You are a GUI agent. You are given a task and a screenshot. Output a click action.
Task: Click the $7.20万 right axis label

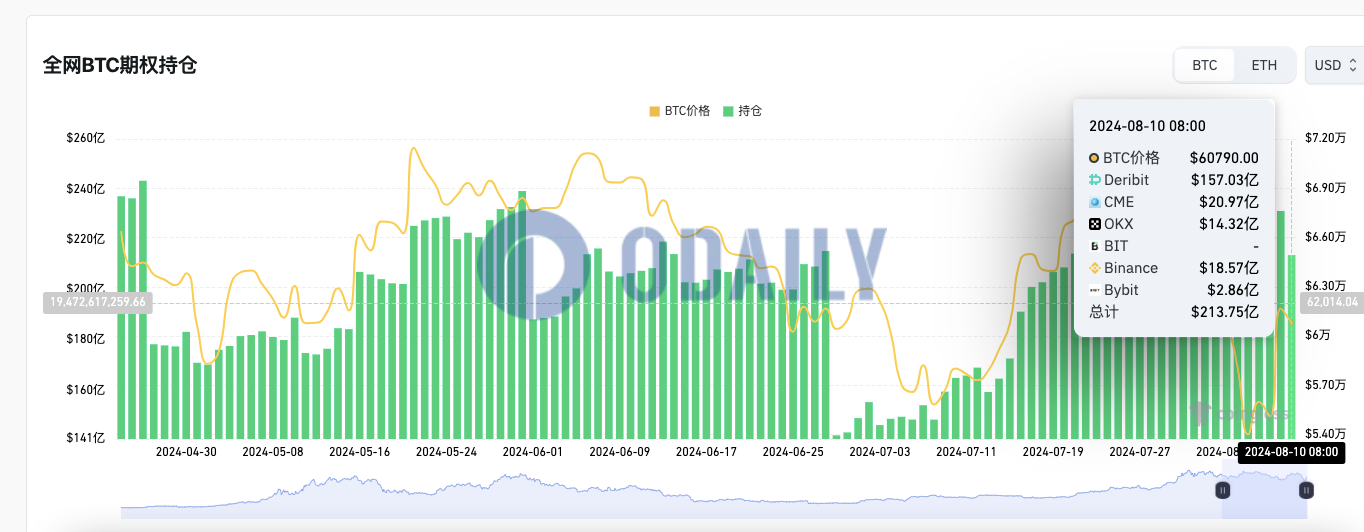[x=1324, y=138]
